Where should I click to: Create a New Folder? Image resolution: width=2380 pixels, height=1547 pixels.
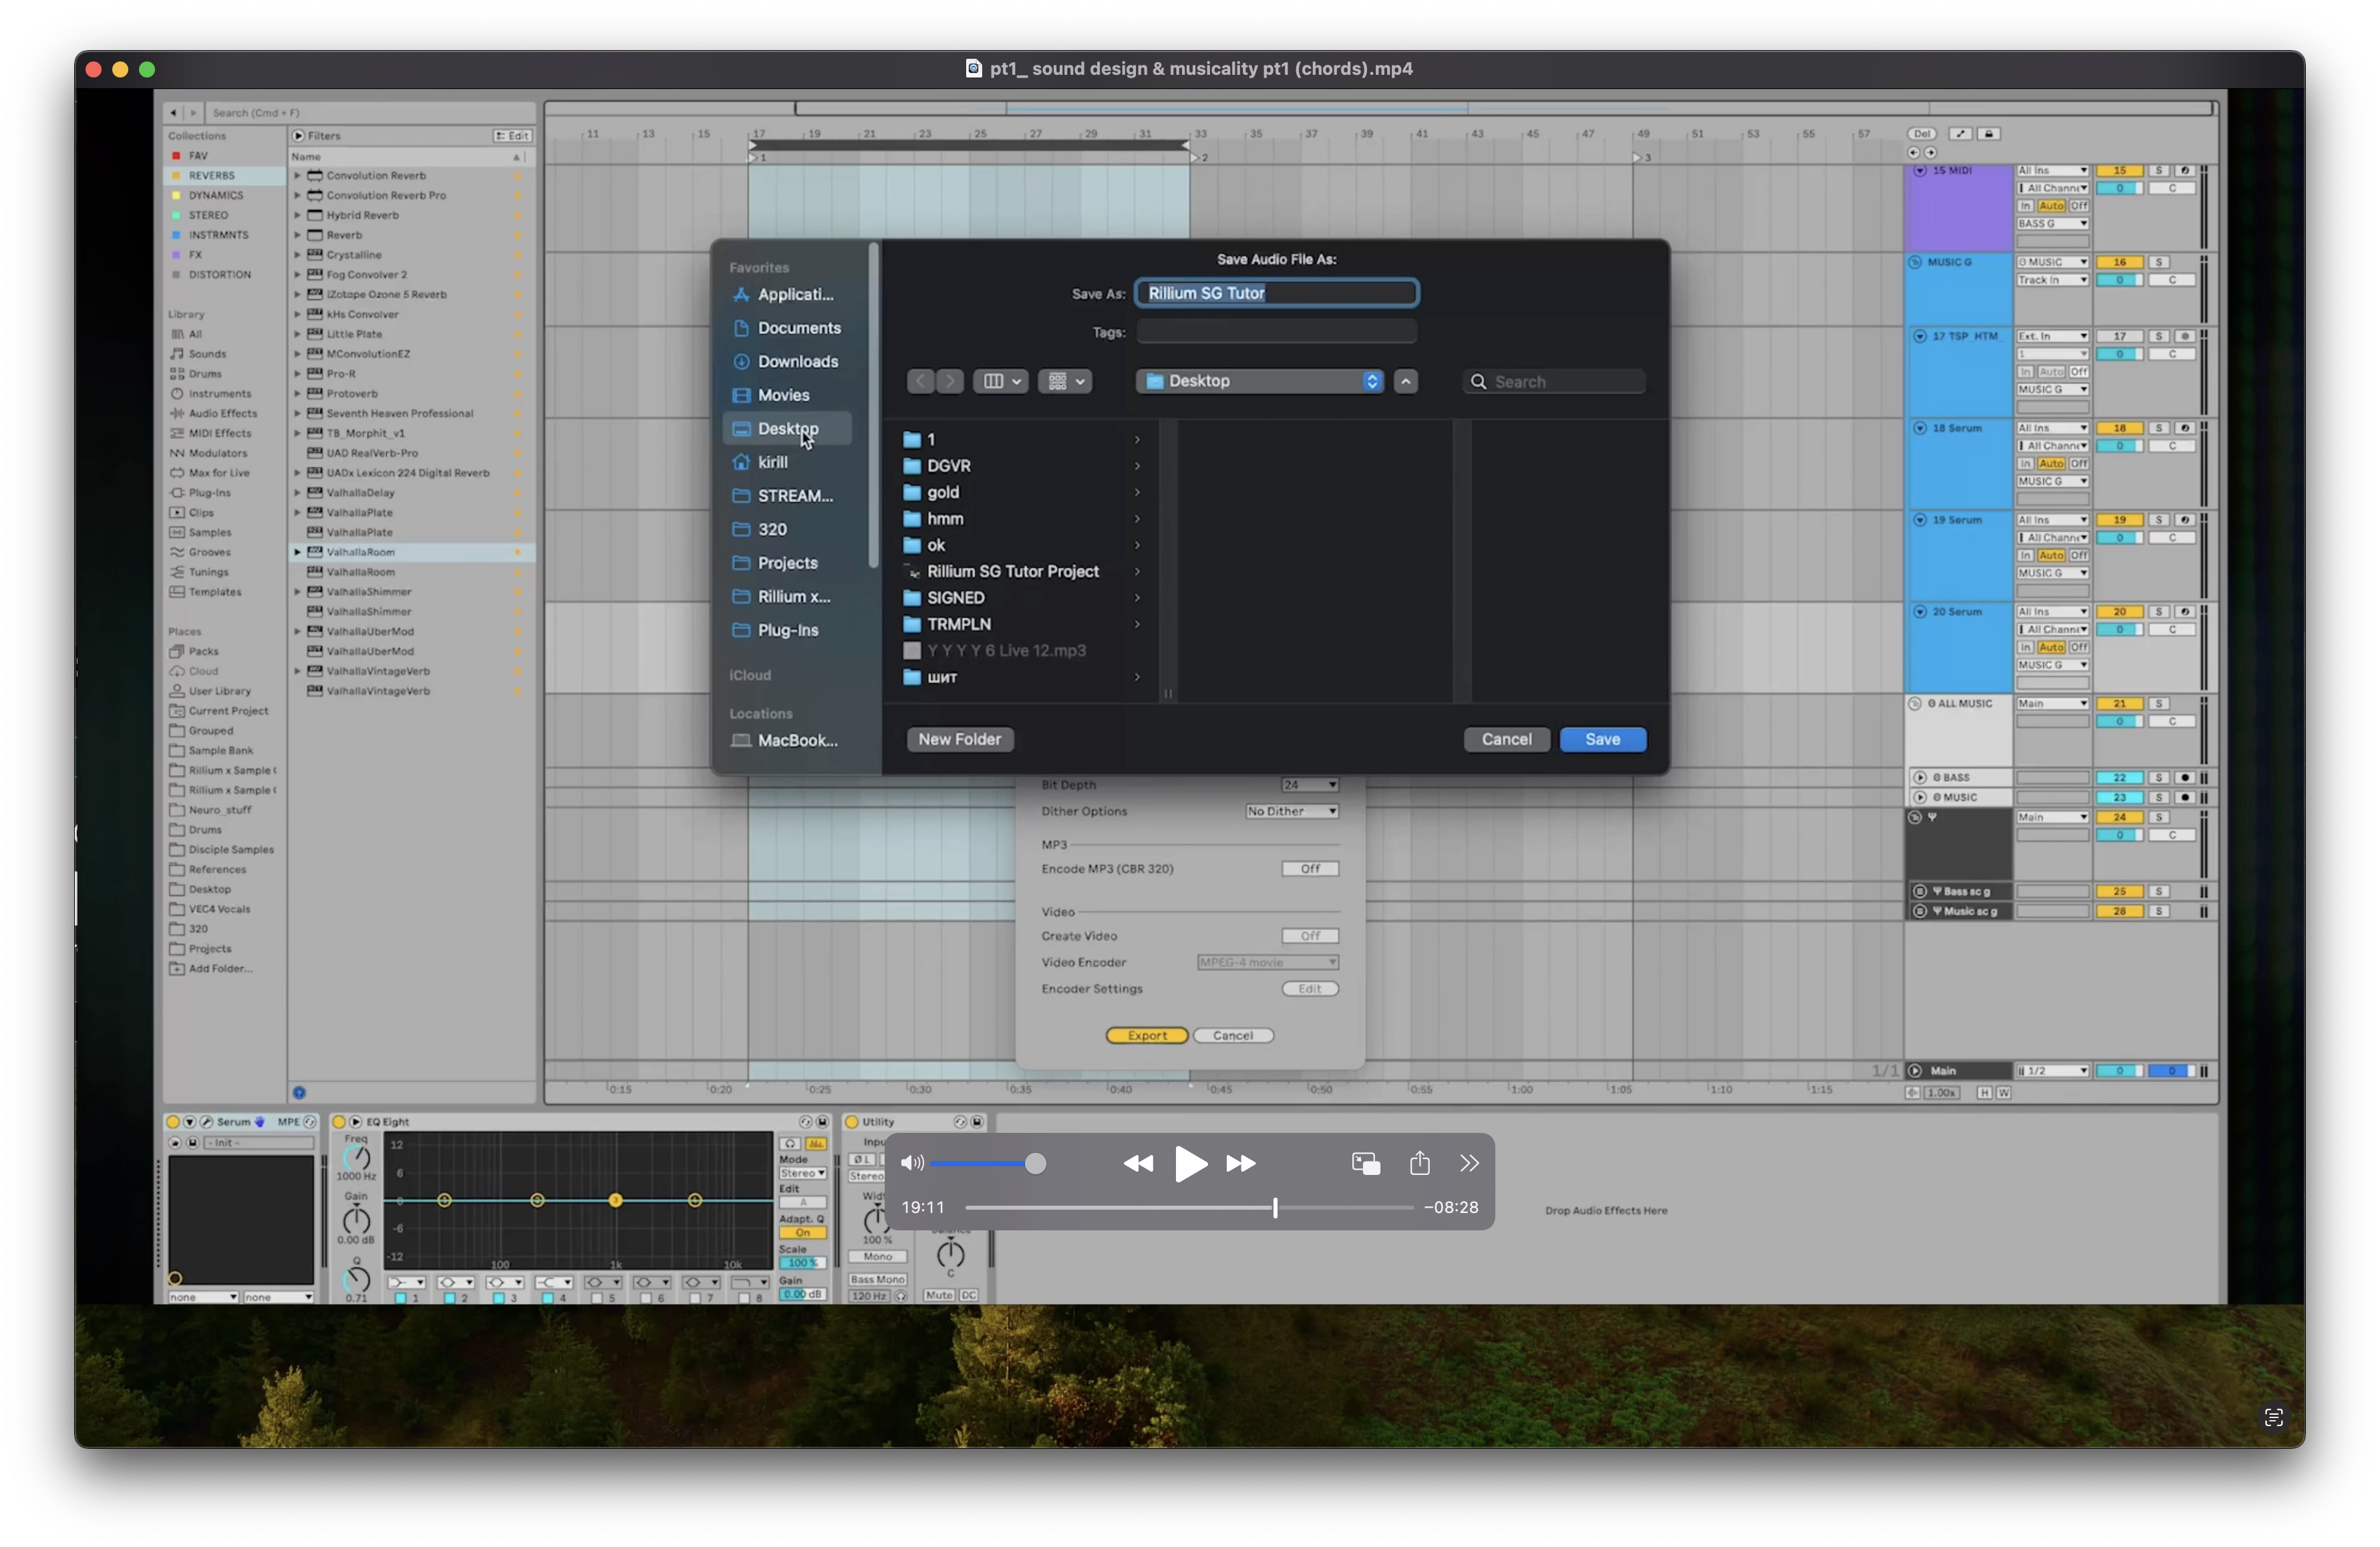959,739
